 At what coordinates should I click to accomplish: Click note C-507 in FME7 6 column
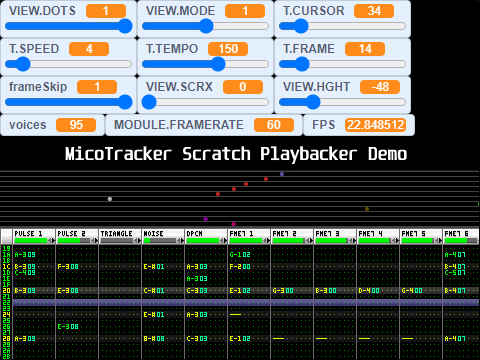click(455, 273)
